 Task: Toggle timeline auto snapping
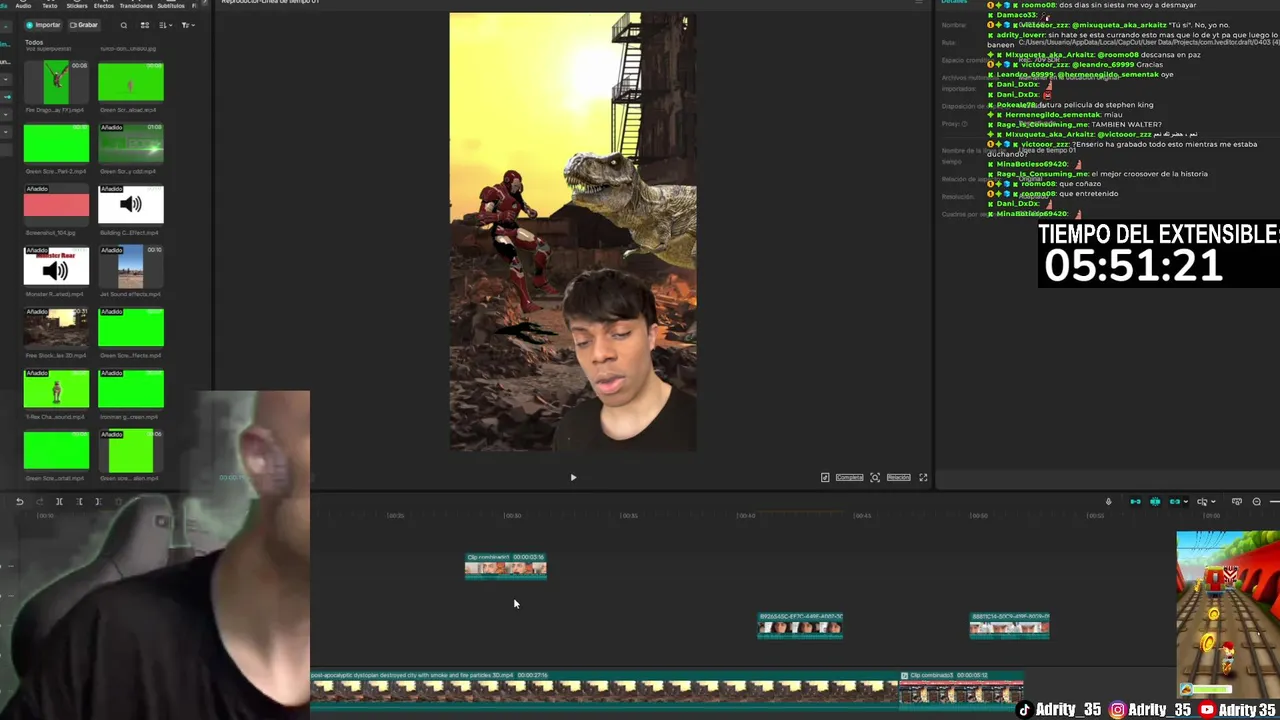1155,502
